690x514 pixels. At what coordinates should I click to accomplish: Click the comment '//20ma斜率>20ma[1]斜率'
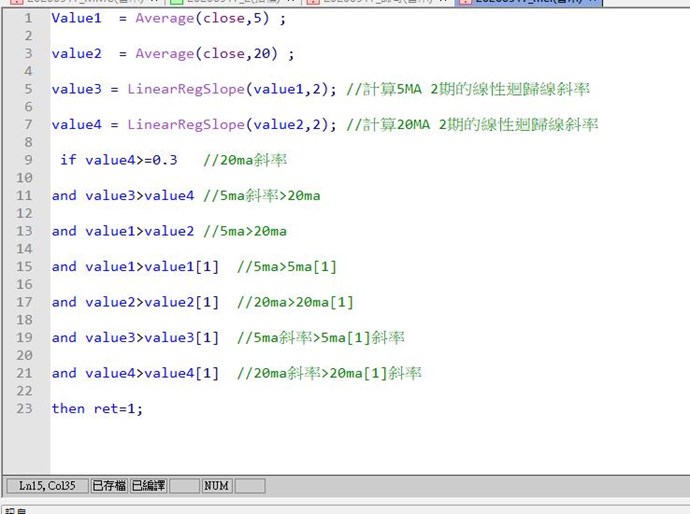click(329, 373)
